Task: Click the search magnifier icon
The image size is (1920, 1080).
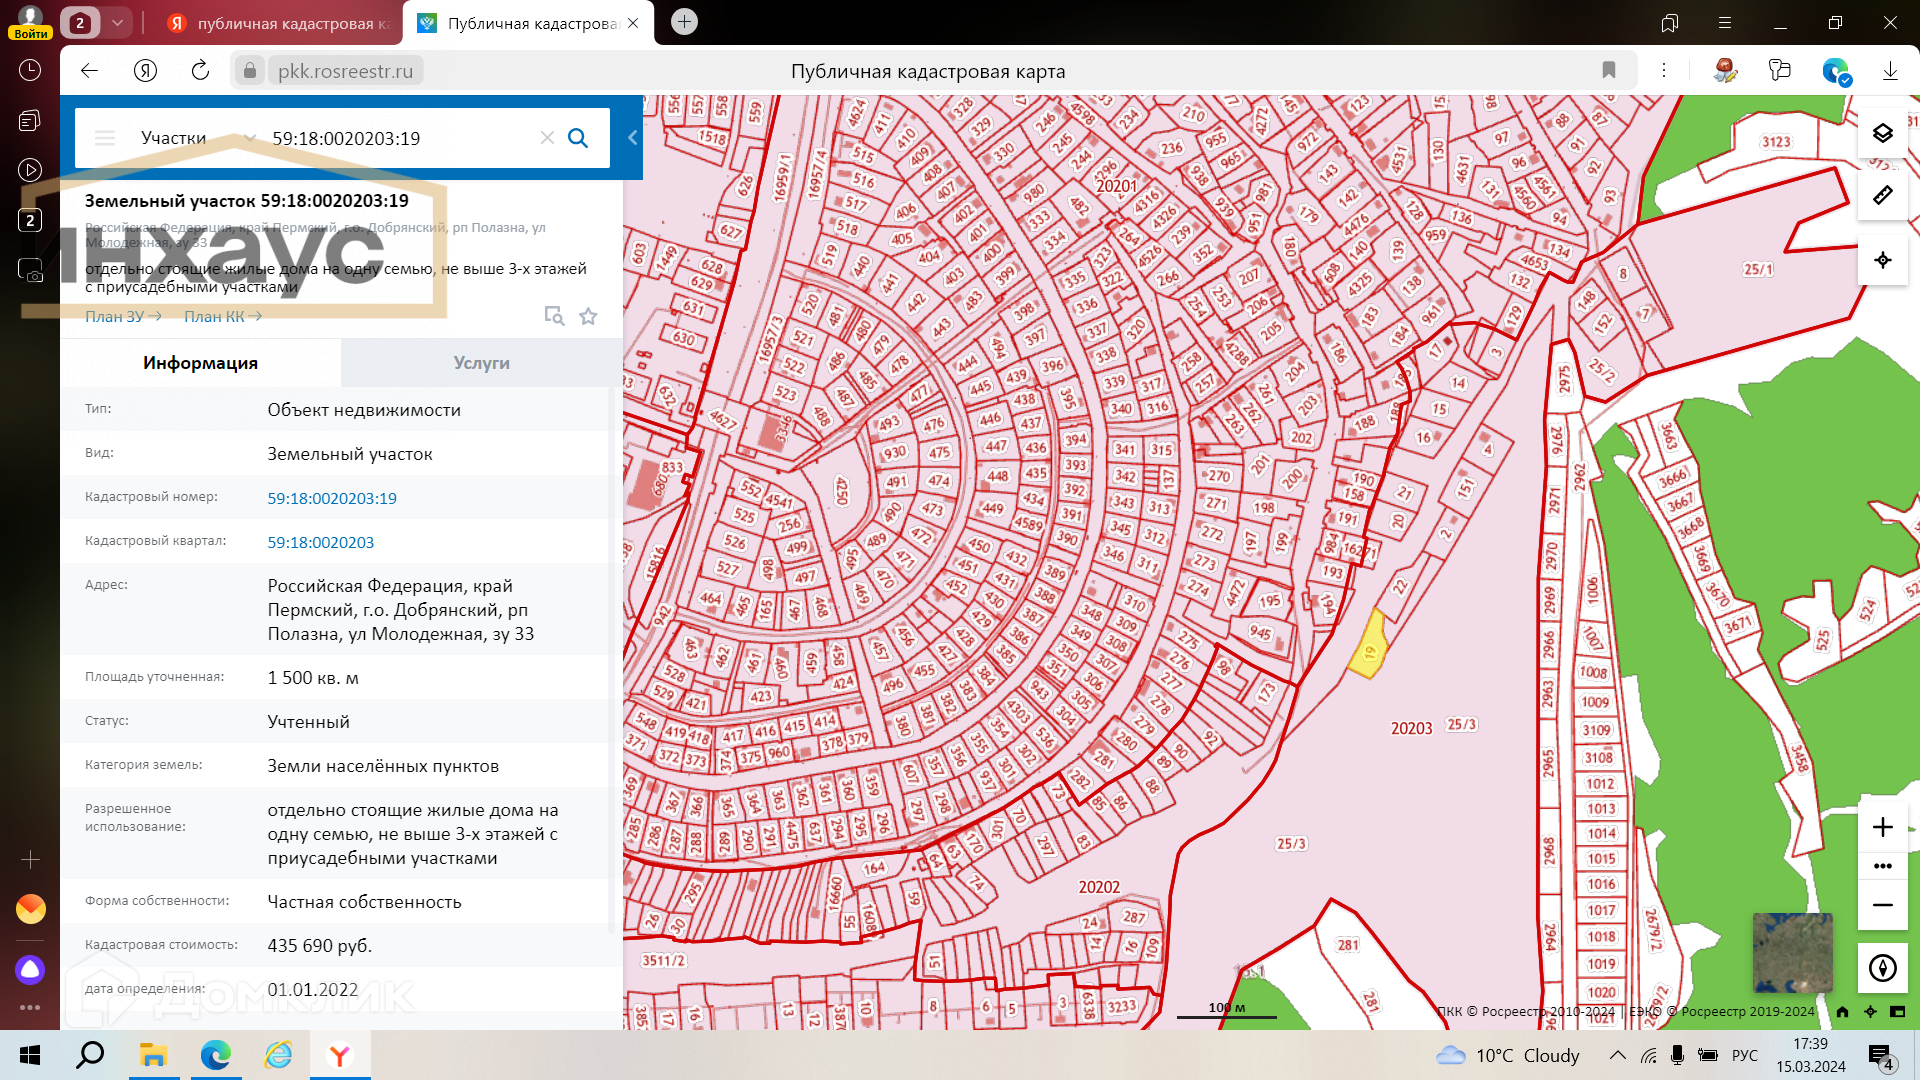Action: [x=578, y=138]
